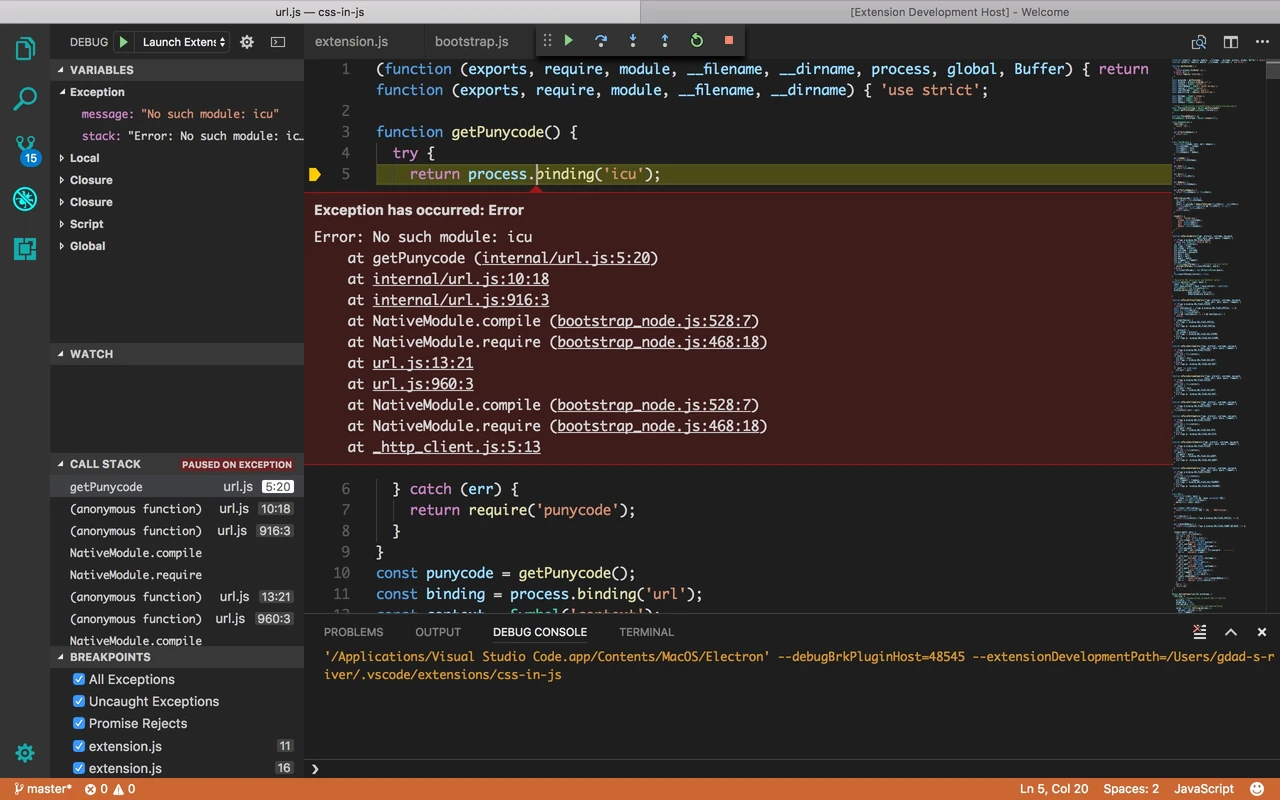The image size is (1280, 800).
Task: Toggle the Uncaught Exceptions checkbox
Action: point(79,701)
